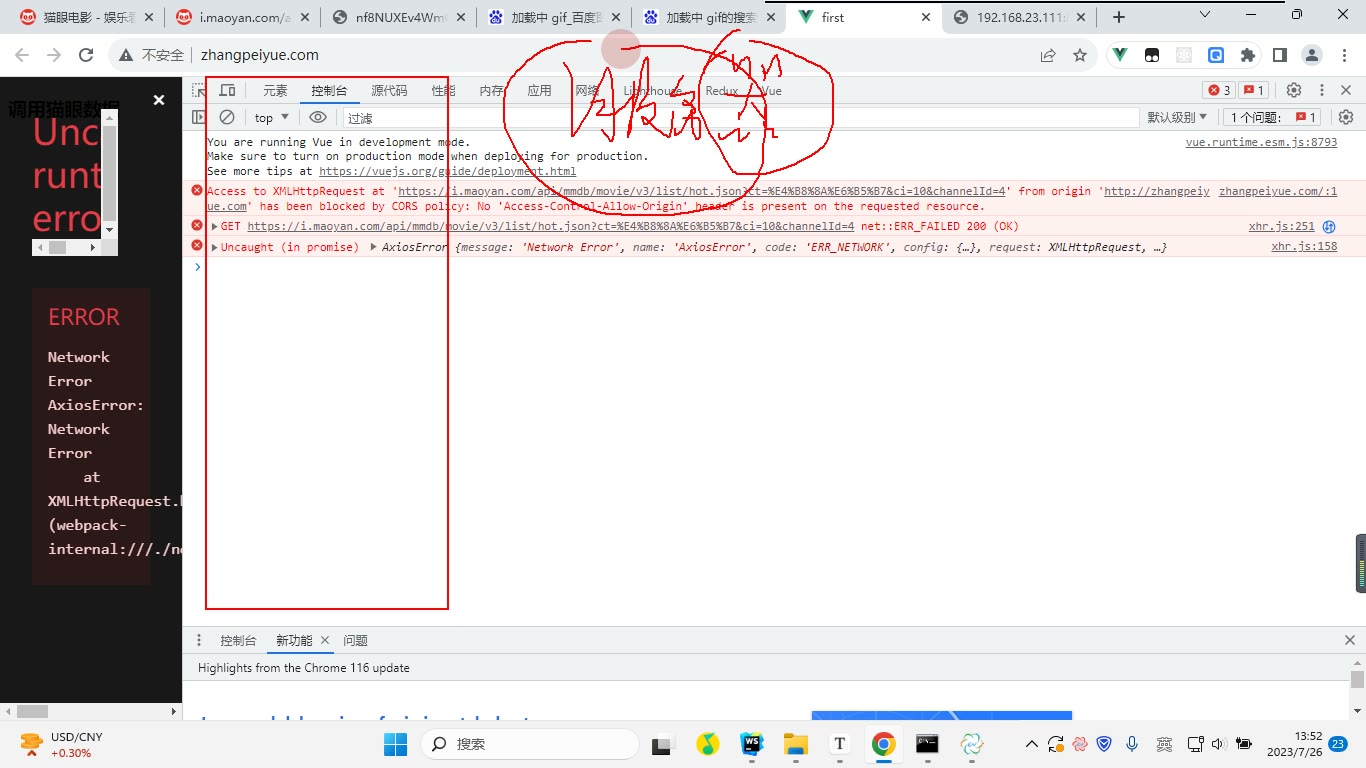Open the Chrome profile avatar
Viewport: 1366px width, 768px height.
click(1312, 55)
